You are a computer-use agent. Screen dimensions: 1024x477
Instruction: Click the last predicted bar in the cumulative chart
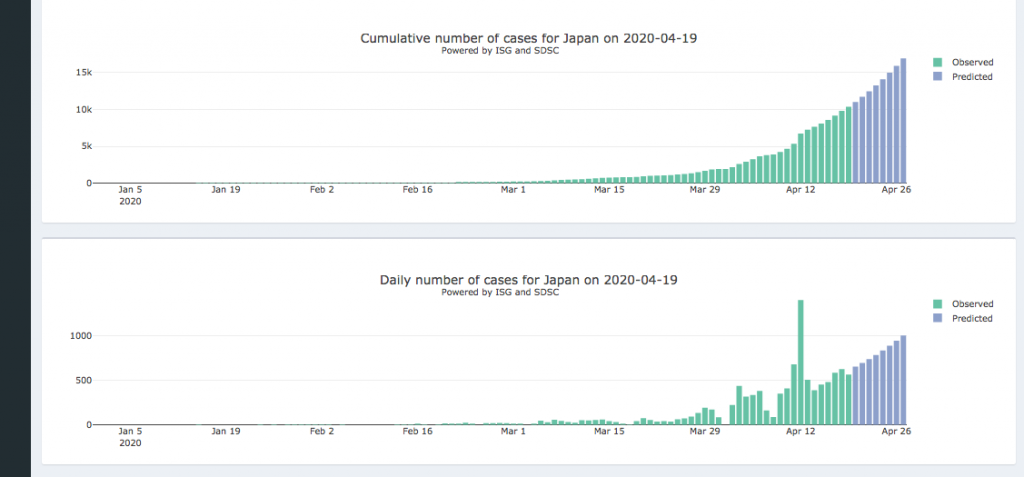tap(903, 122)
